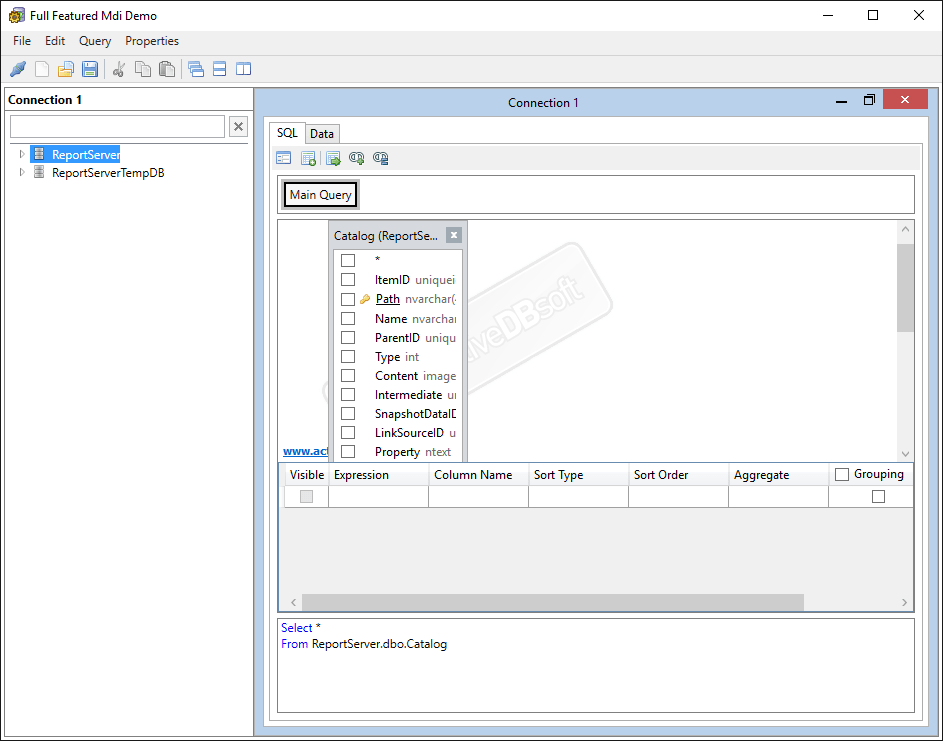Image resolution: width=943 pixels, height=741 pixels.
Task: Clear the search field with the X button
Action: [x=237, y=126]
